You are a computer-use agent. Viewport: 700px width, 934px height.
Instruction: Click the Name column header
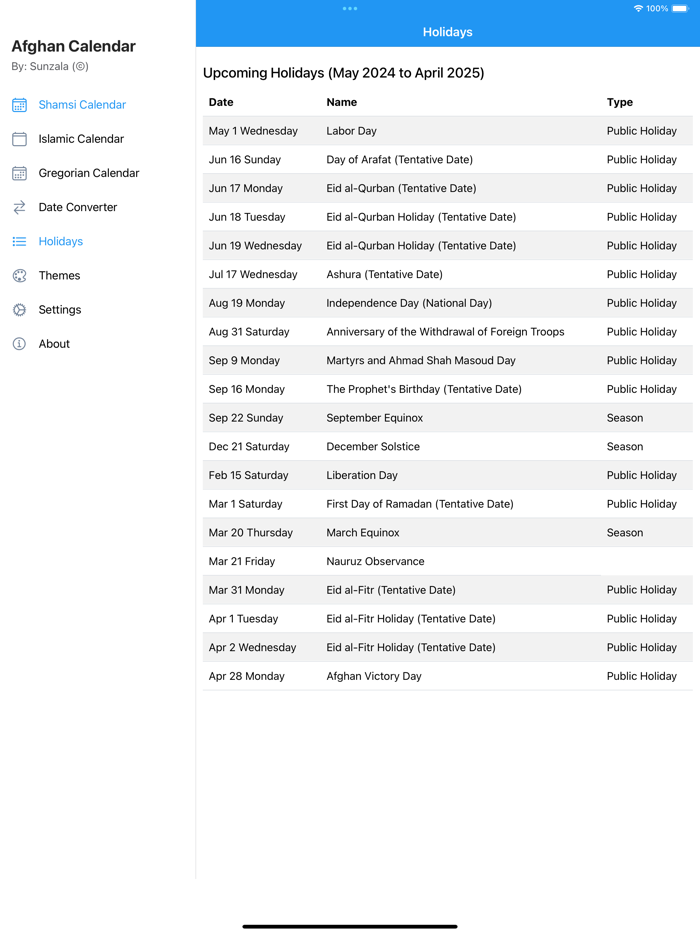pyautogui.click(x=342, y=102)
